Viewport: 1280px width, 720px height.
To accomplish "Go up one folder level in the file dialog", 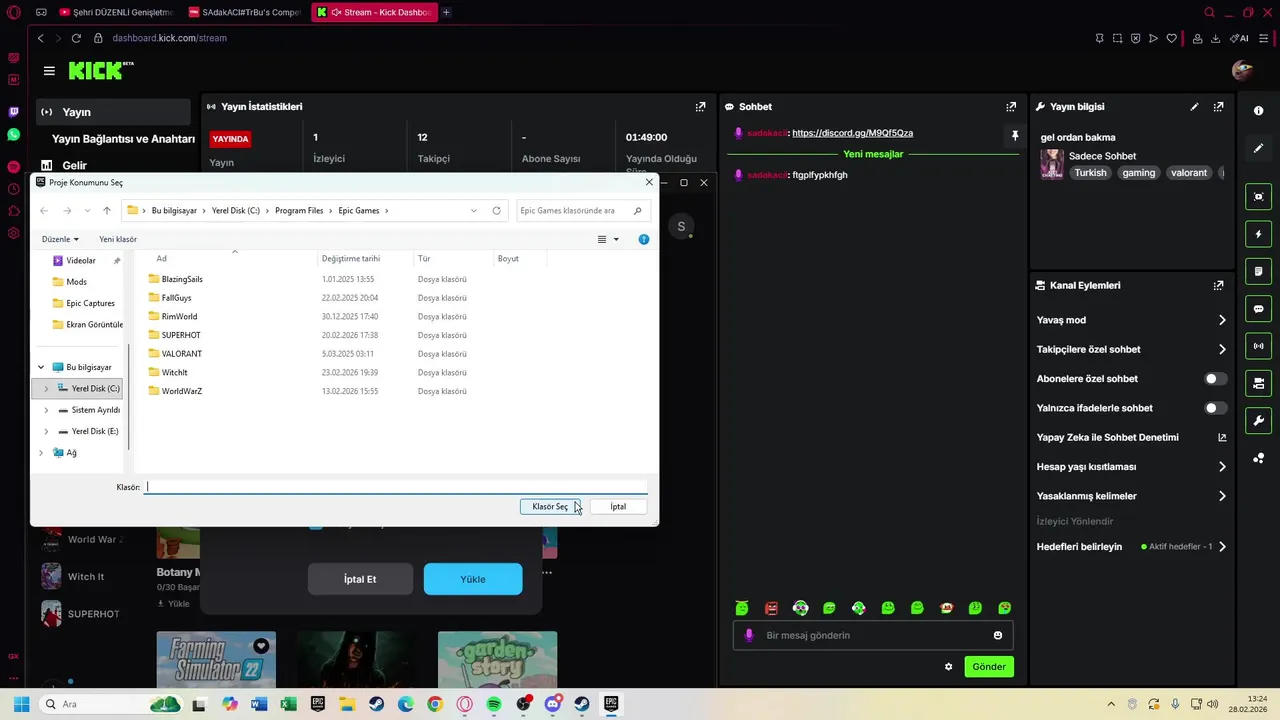I will click(107, 211).
